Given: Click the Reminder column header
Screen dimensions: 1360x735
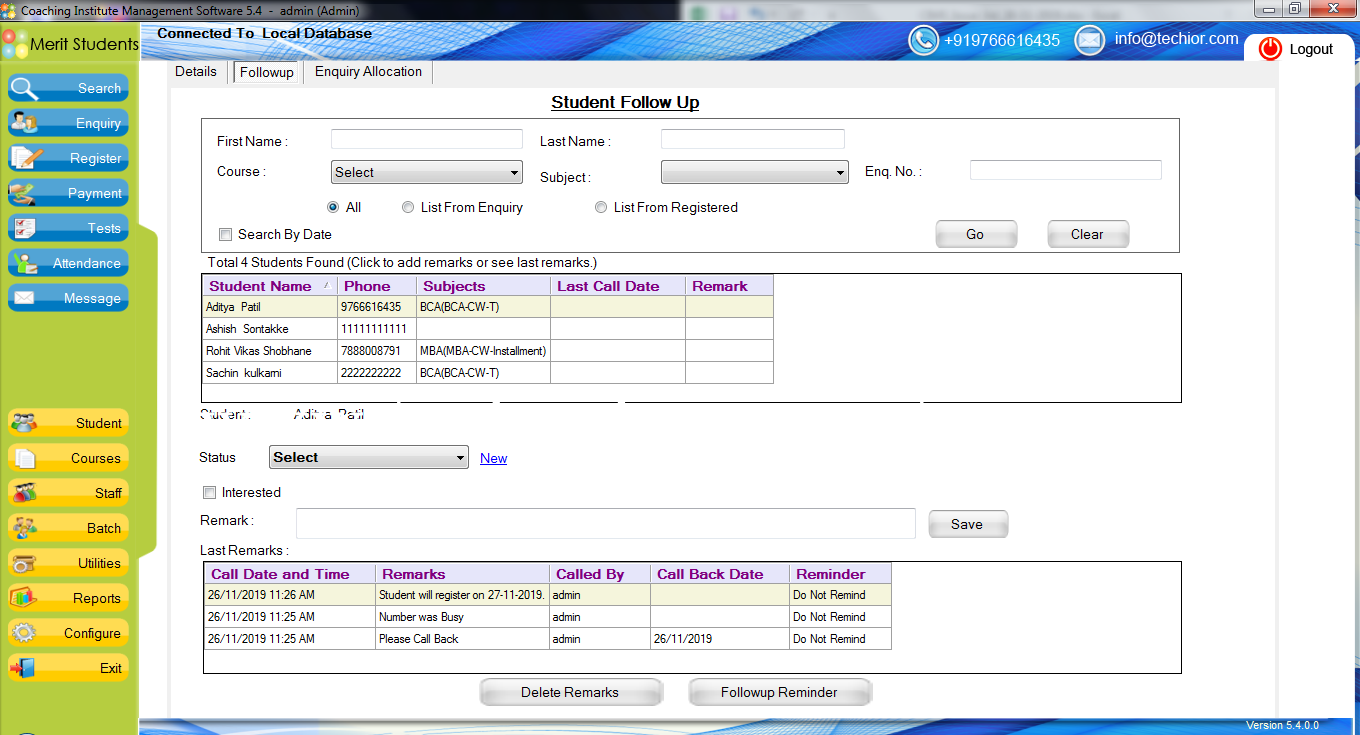Looking at the screenshot, I should pyautogui.click(x=839, y=574).
